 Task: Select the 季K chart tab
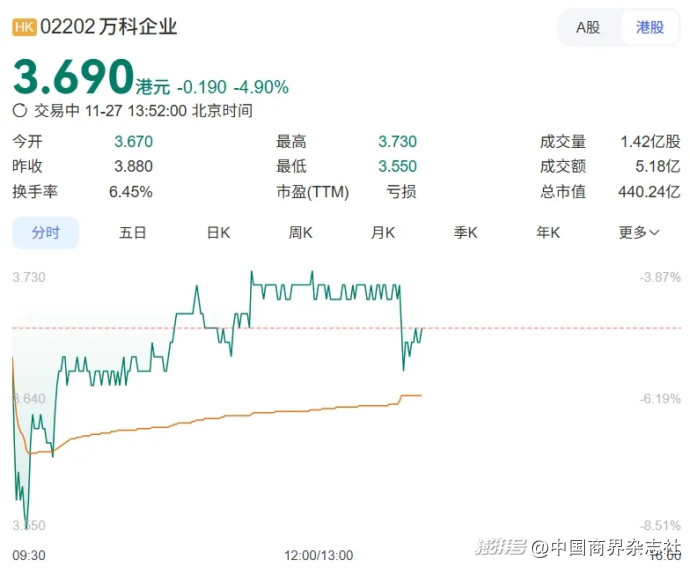click(466, 233)
